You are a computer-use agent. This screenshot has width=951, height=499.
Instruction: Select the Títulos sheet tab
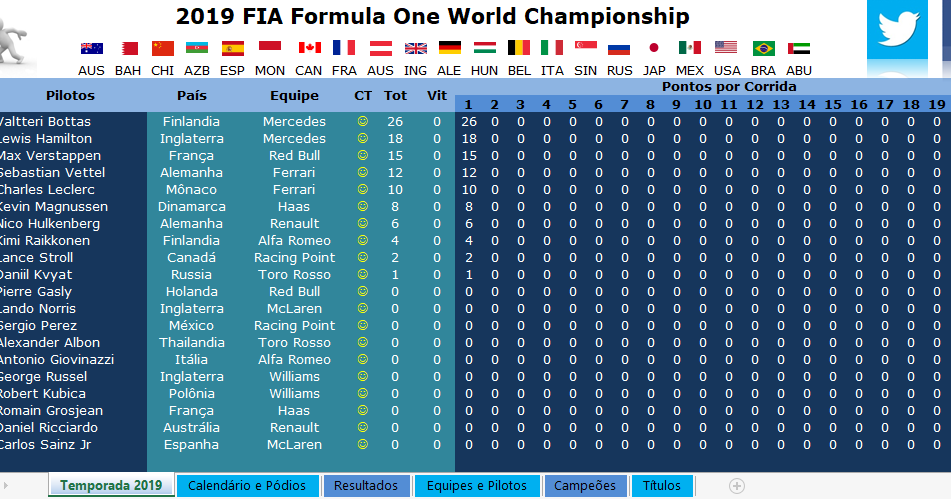coord(662,486)
